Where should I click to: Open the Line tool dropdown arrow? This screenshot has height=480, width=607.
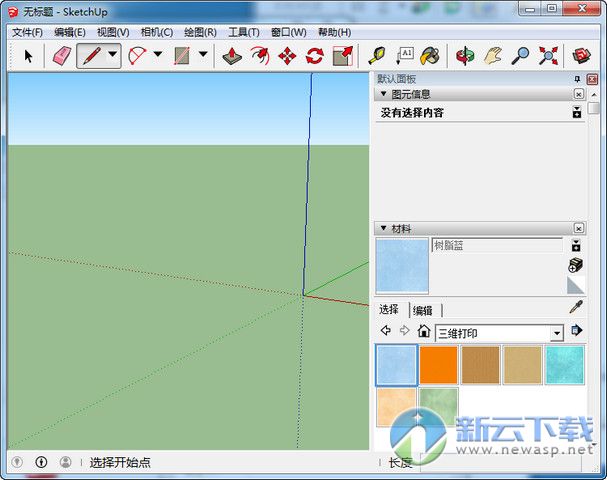click(x=112, y=54)
